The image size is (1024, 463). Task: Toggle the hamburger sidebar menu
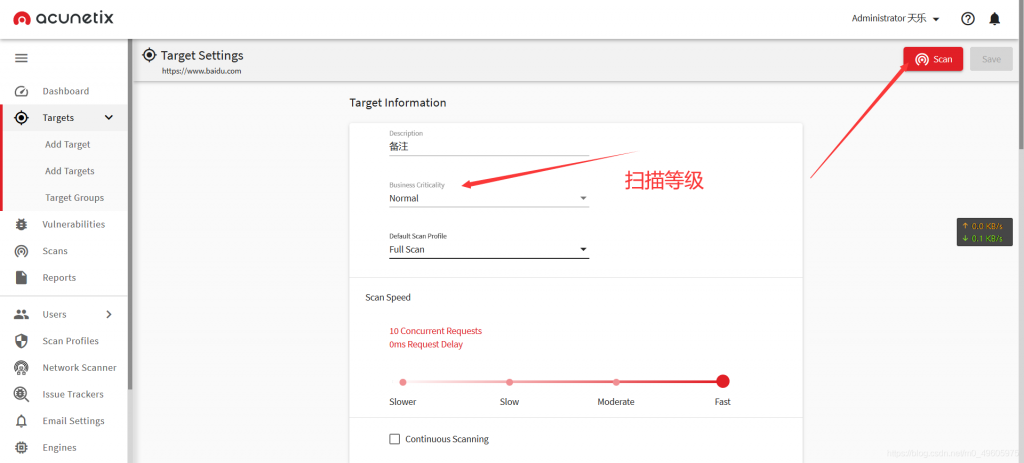[22, 58]
